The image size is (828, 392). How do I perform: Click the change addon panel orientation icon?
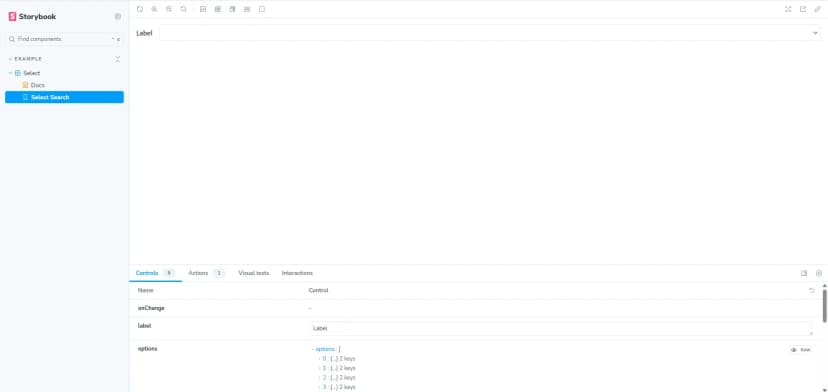pyautogui.click(x=804, y=273)
